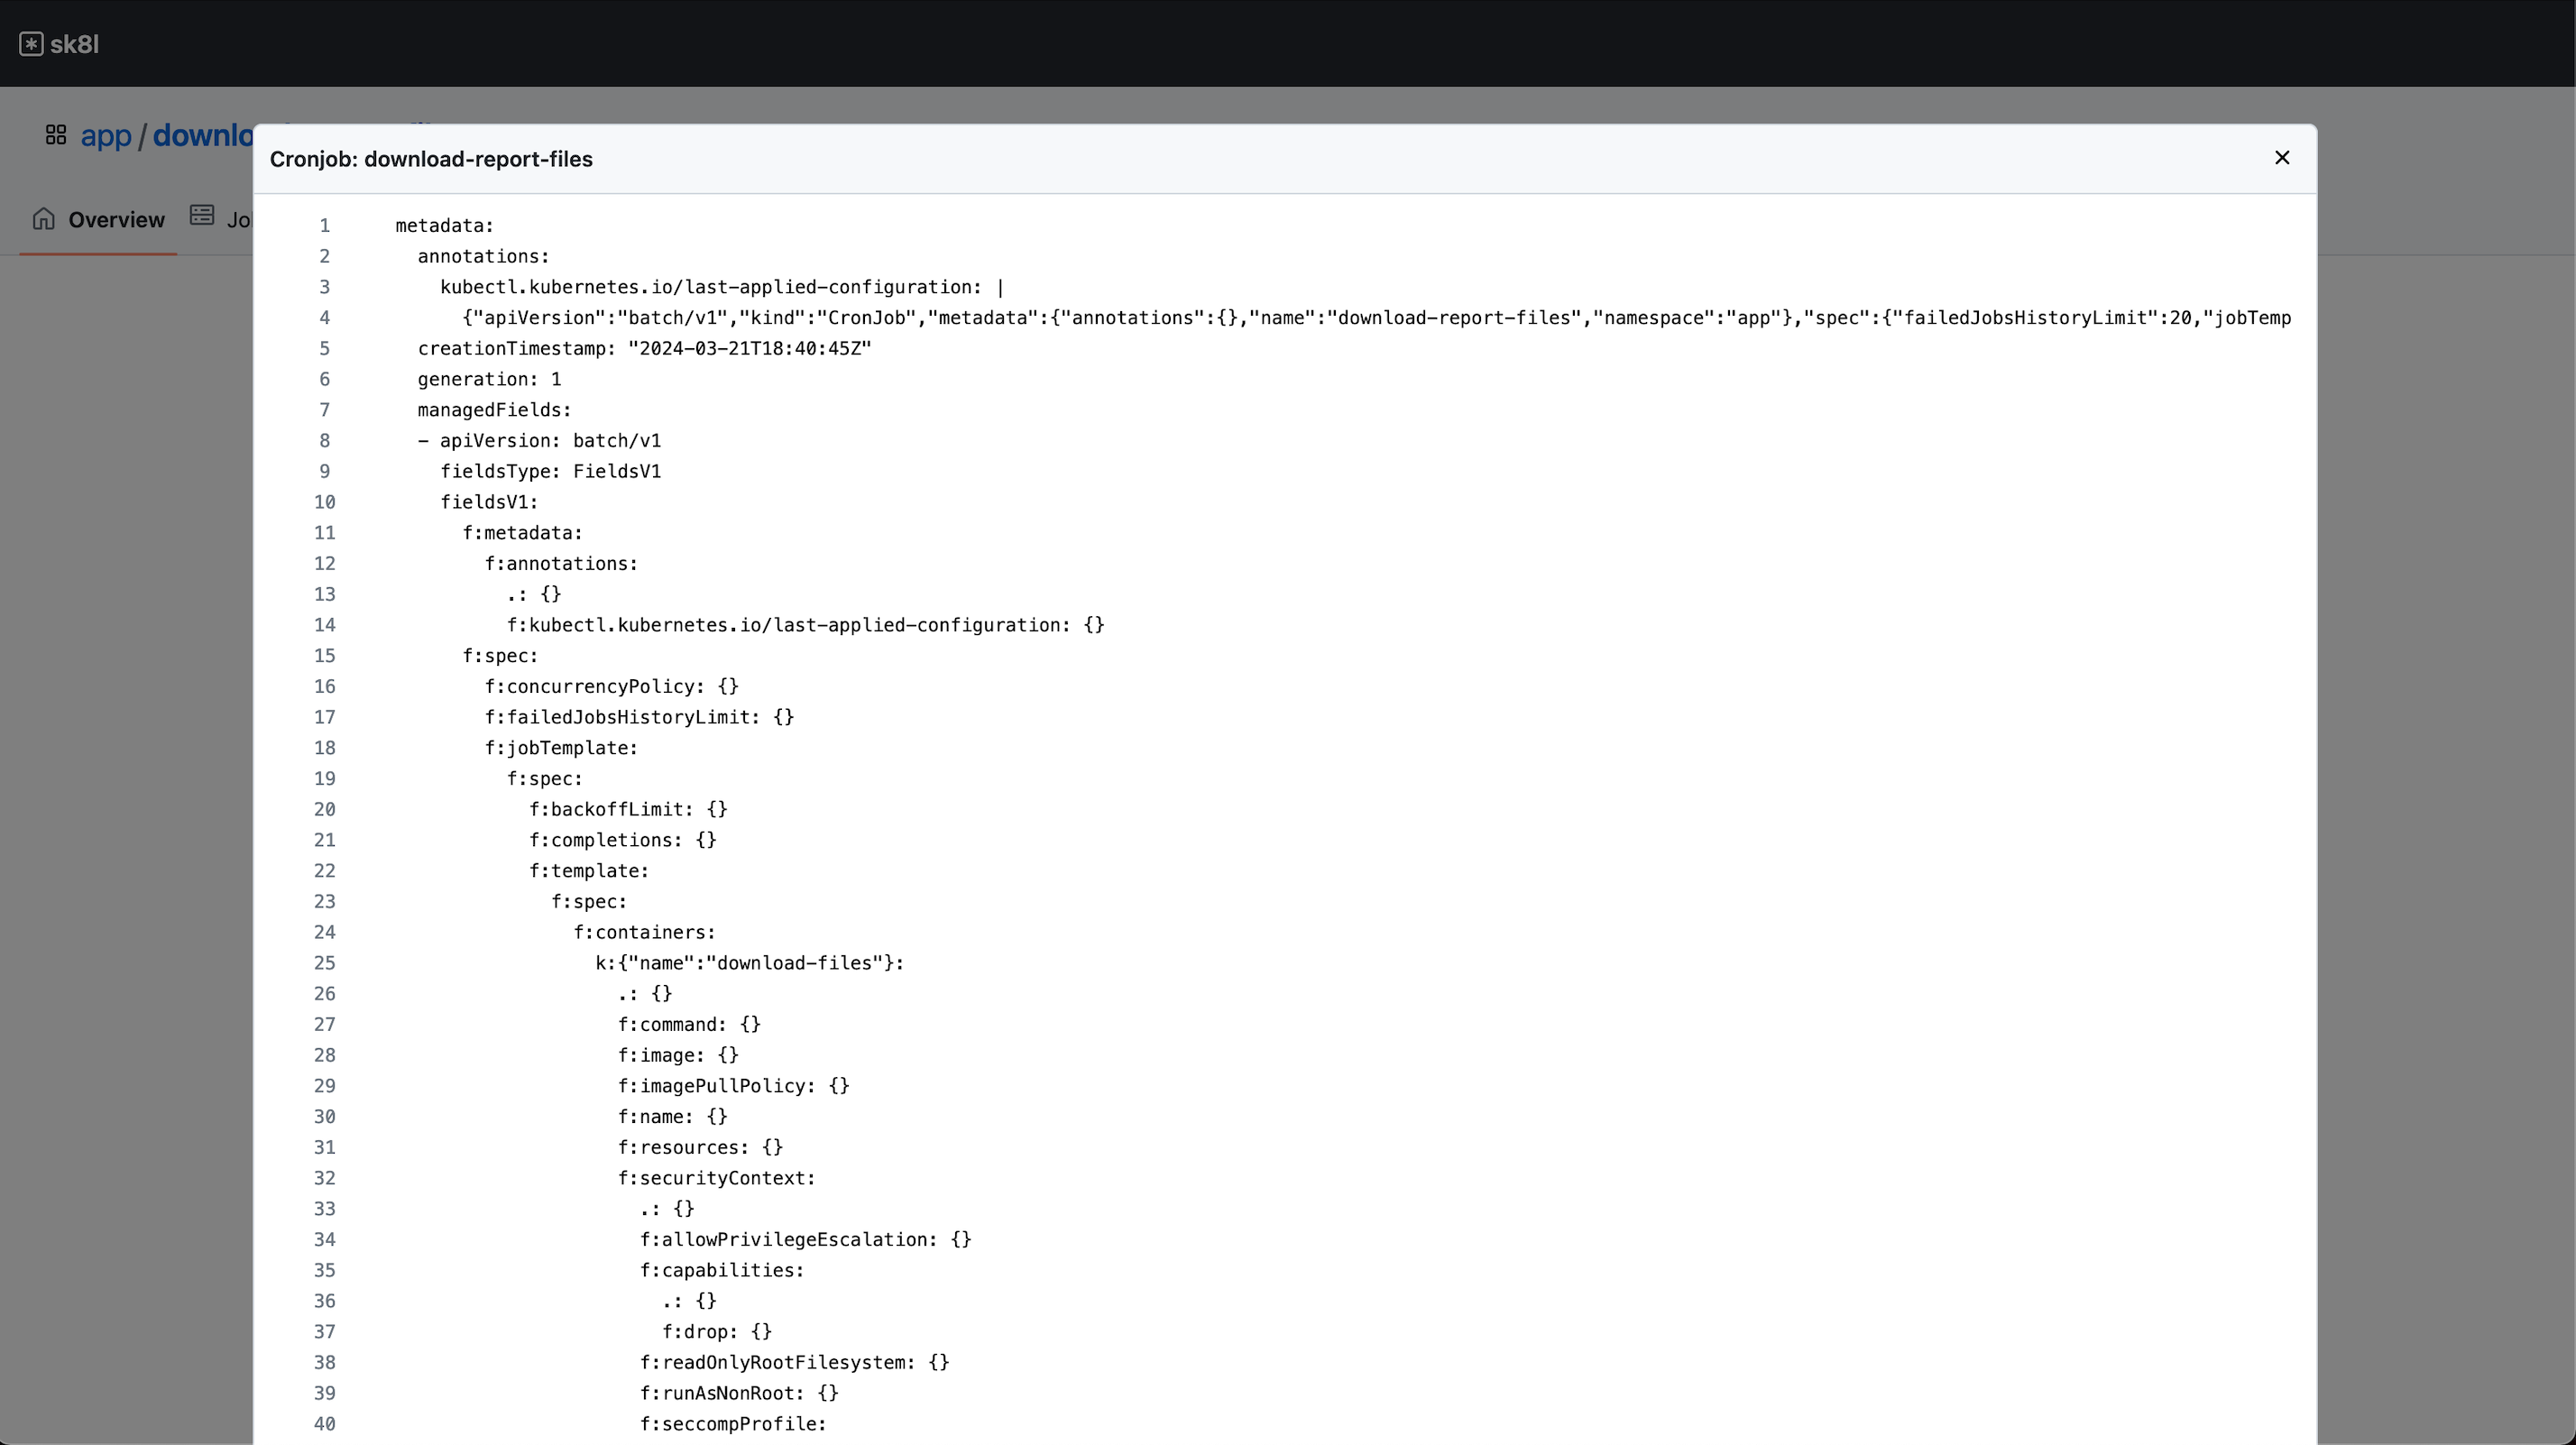Close the Cronjob download-report-files dialog
Viewport: 2576px width, 1445px height.
tap(2281, 158)
